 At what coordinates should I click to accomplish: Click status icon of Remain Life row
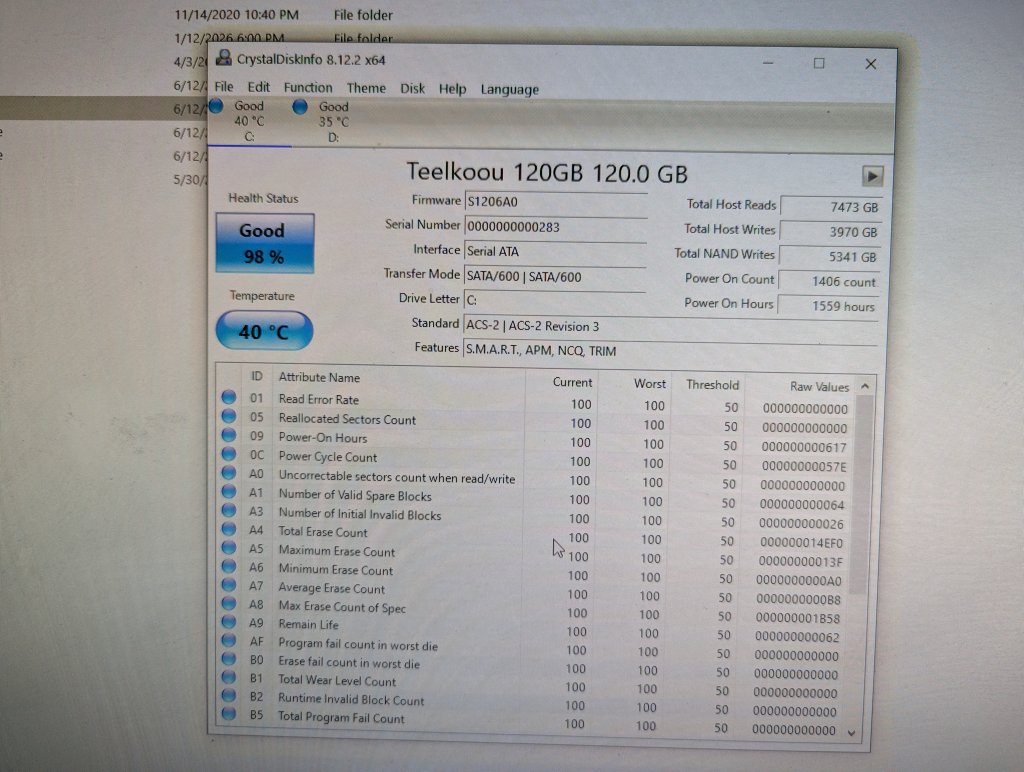(x=229, y=622)
